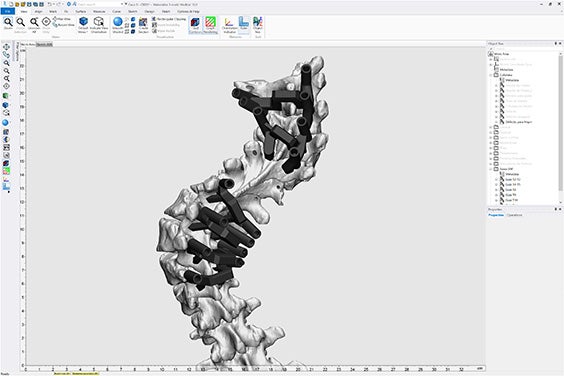
Task: Open the Default Views dropdown arrow
Action: click(x=87, y=32)
